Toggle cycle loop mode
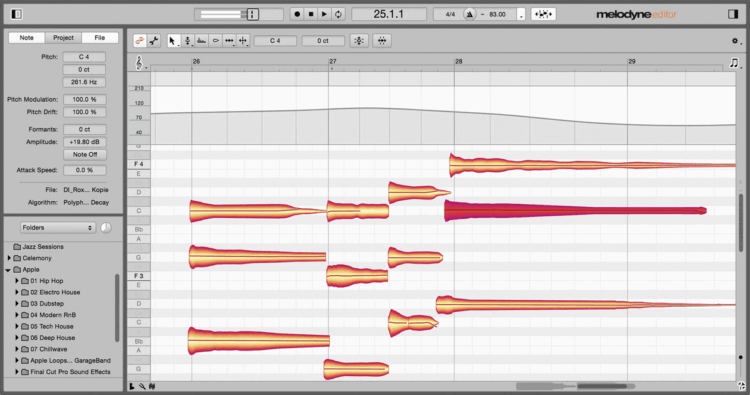 click(x=338, y=14)
